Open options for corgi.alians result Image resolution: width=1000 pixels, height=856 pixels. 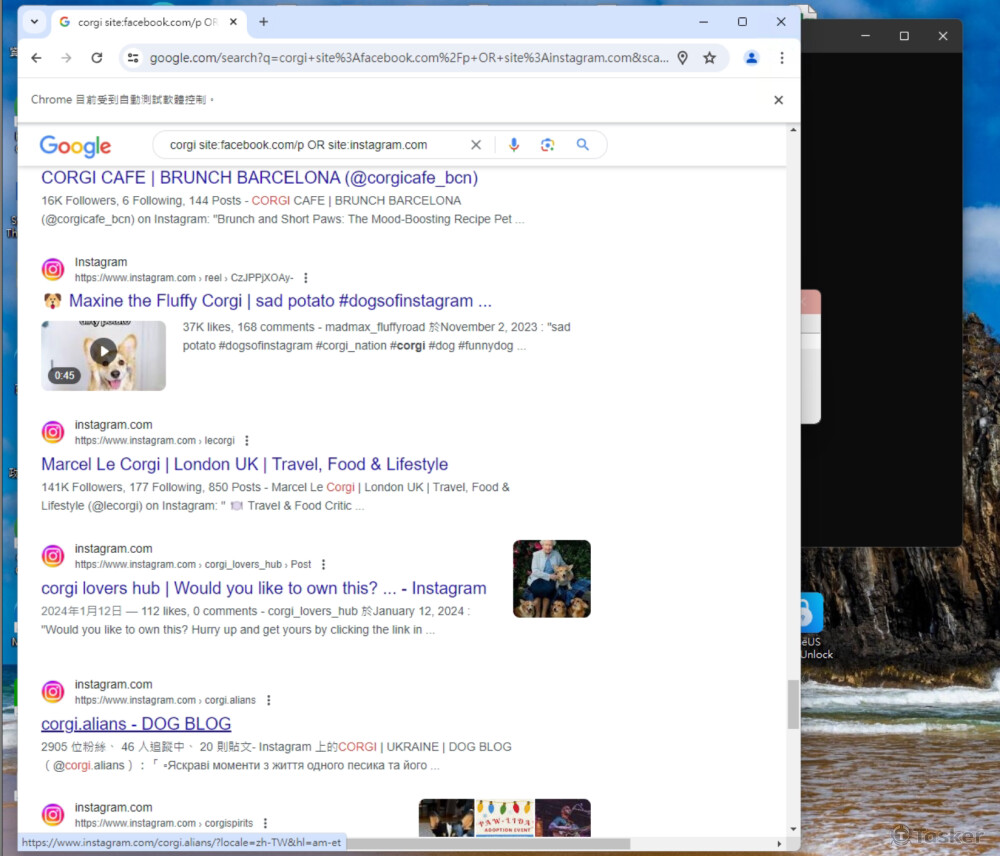click(x=268, y=701)
